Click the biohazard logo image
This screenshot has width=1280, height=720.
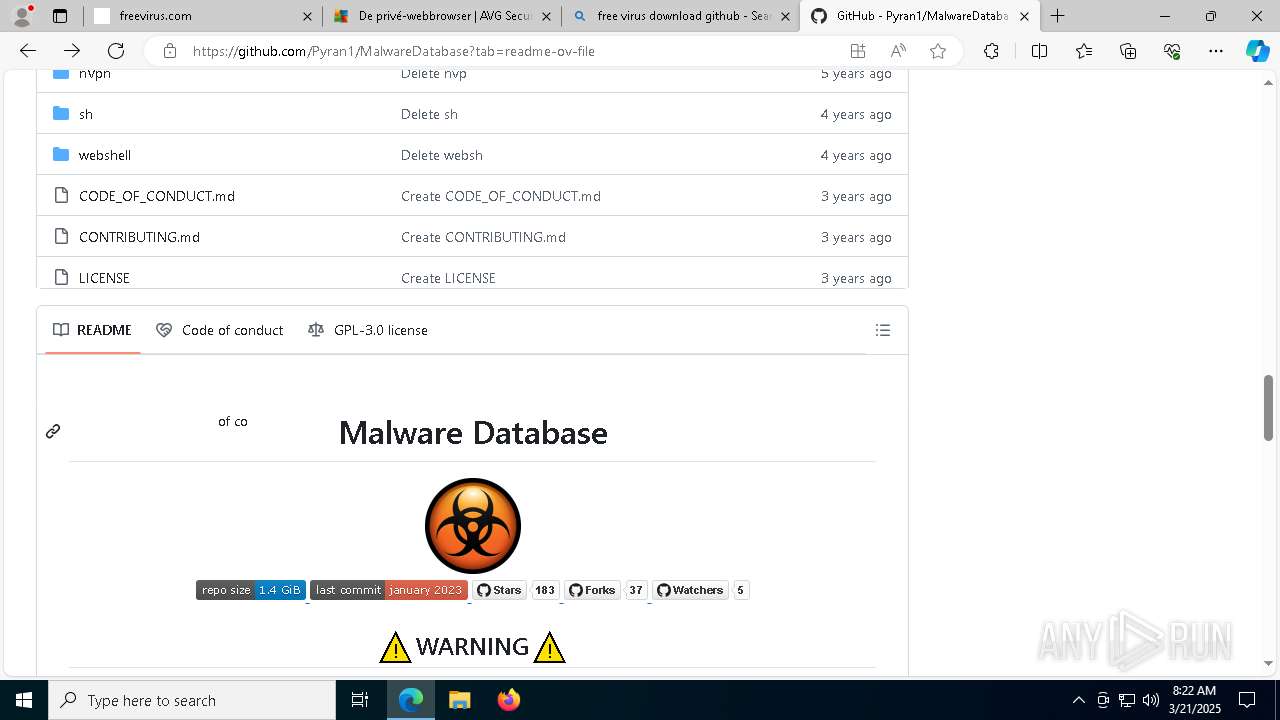473,526
